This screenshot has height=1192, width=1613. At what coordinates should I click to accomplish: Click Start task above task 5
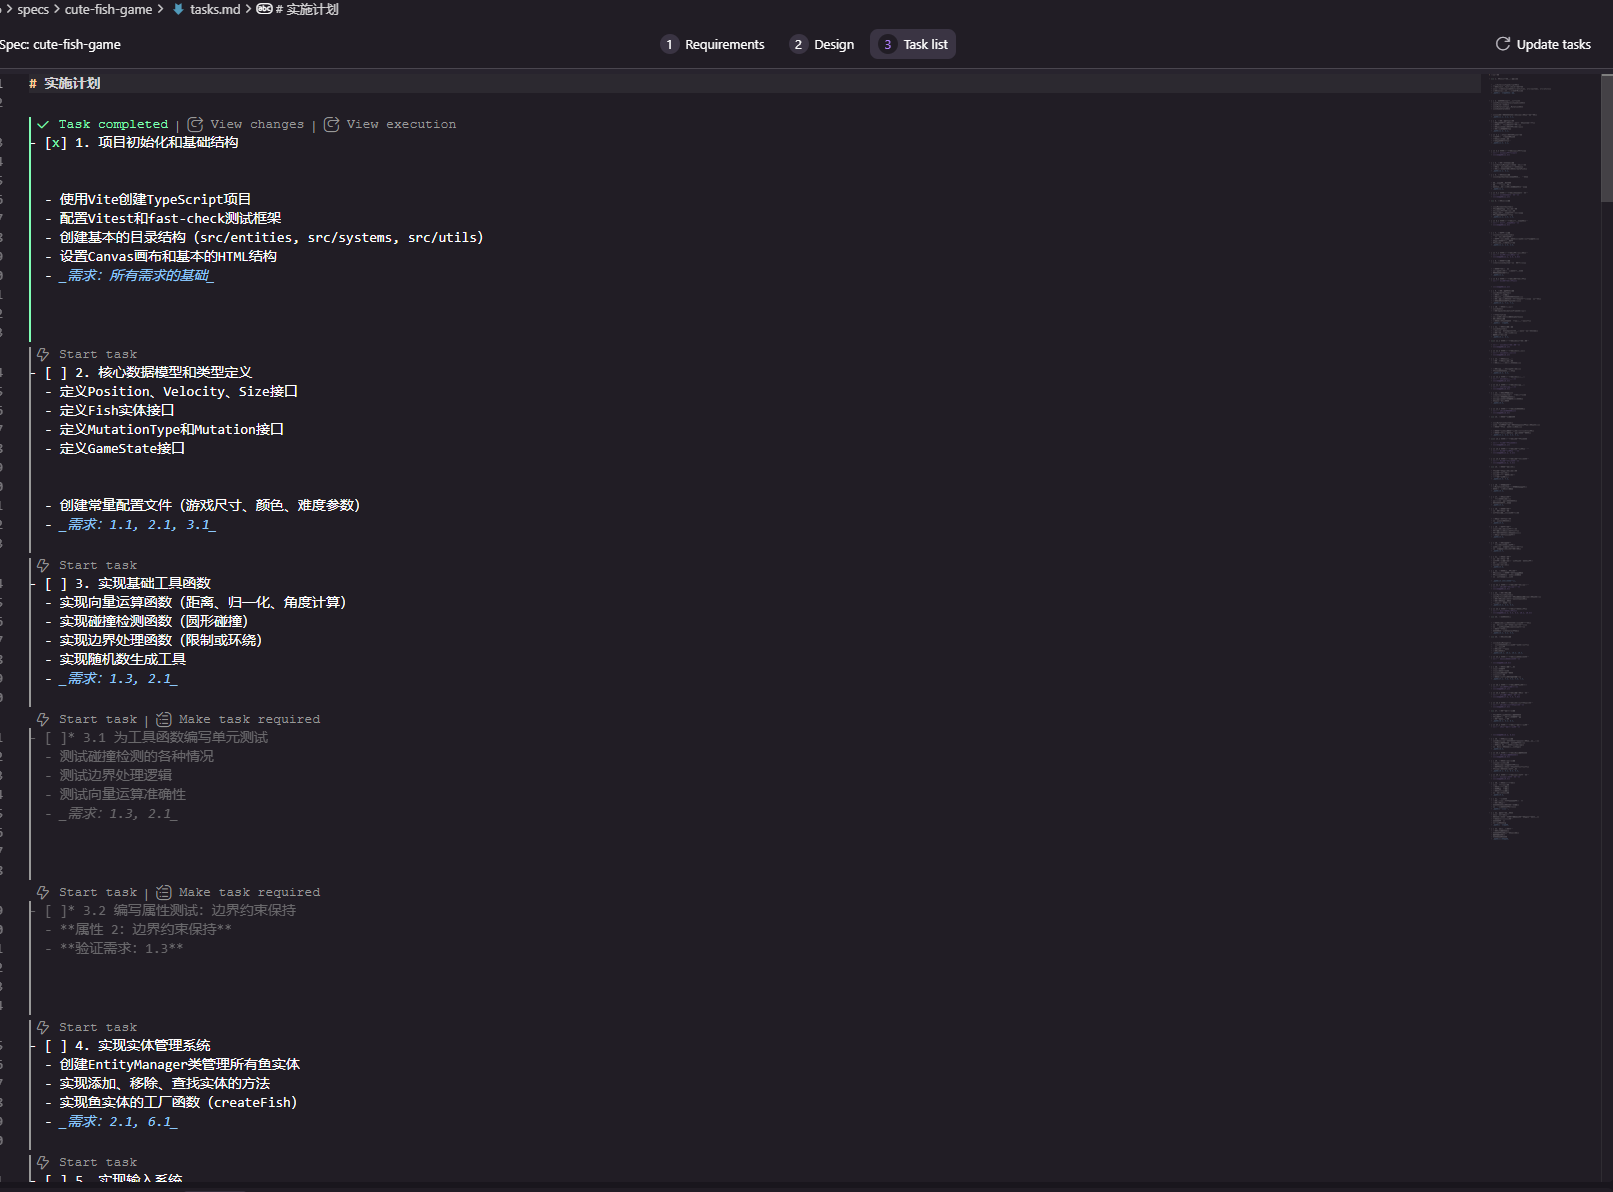point(98,1162)
